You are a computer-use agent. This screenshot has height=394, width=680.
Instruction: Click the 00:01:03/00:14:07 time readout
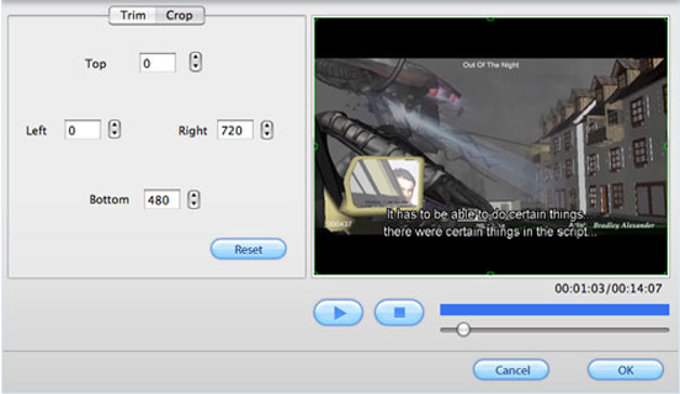(608, 288)
